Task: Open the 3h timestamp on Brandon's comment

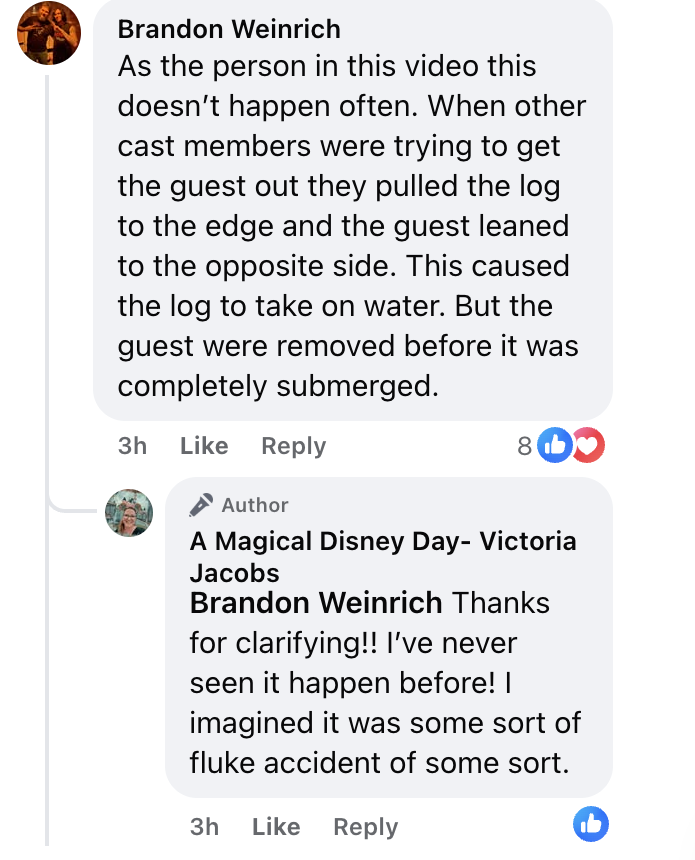Action: click(x=132, y=446)
